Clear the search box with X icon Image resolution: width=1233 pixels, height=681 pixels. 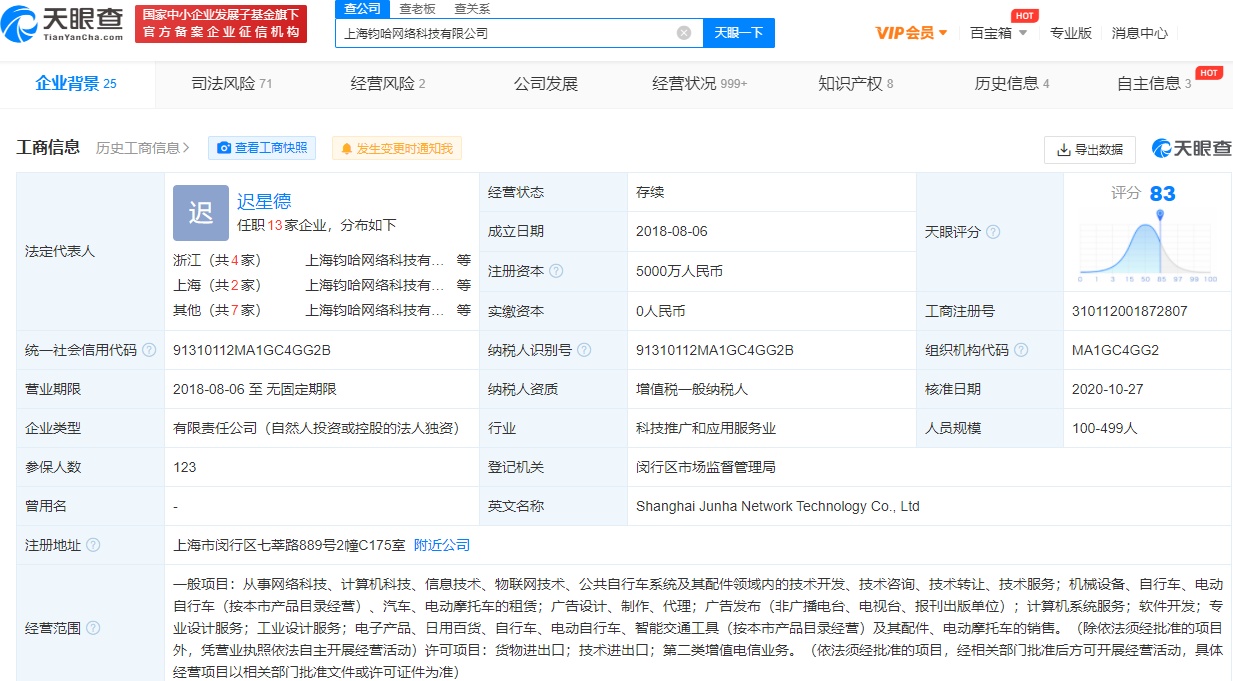684,33
